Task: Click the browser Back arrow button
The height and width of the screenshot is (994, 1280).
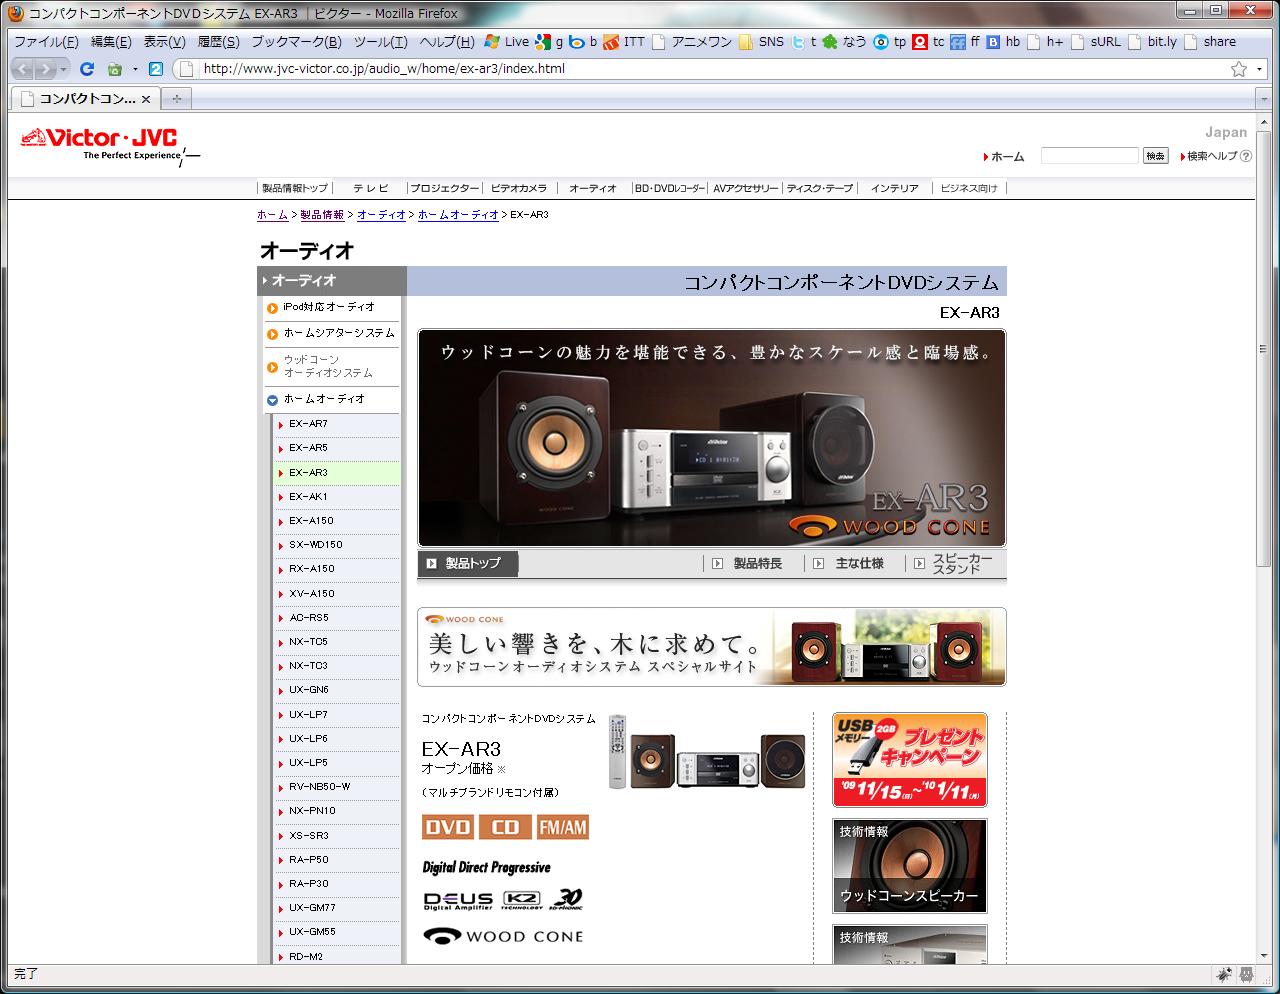Action: pyautogui.click(x=22, y=69)
